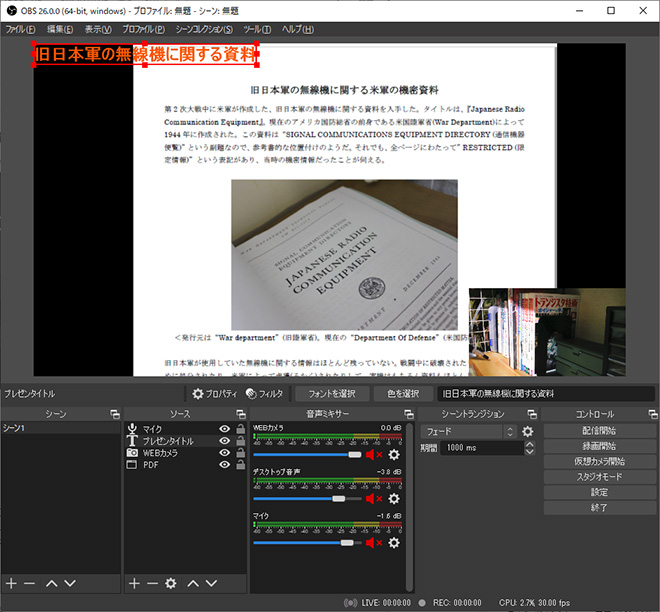
Task: Move the selected source down
Action: click(x=211, y=583)
